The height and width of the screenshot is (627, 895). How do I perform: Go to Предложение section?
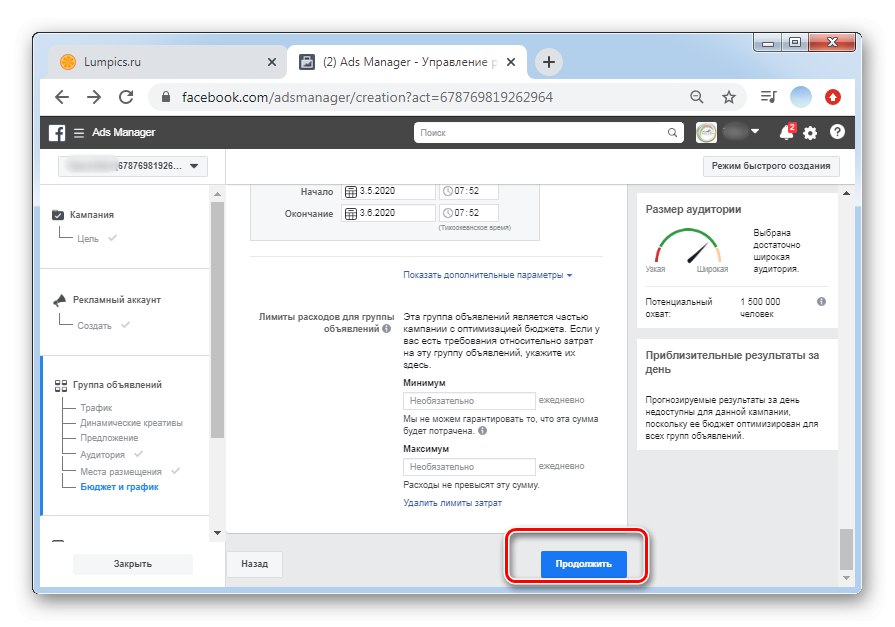coord(109,438)
